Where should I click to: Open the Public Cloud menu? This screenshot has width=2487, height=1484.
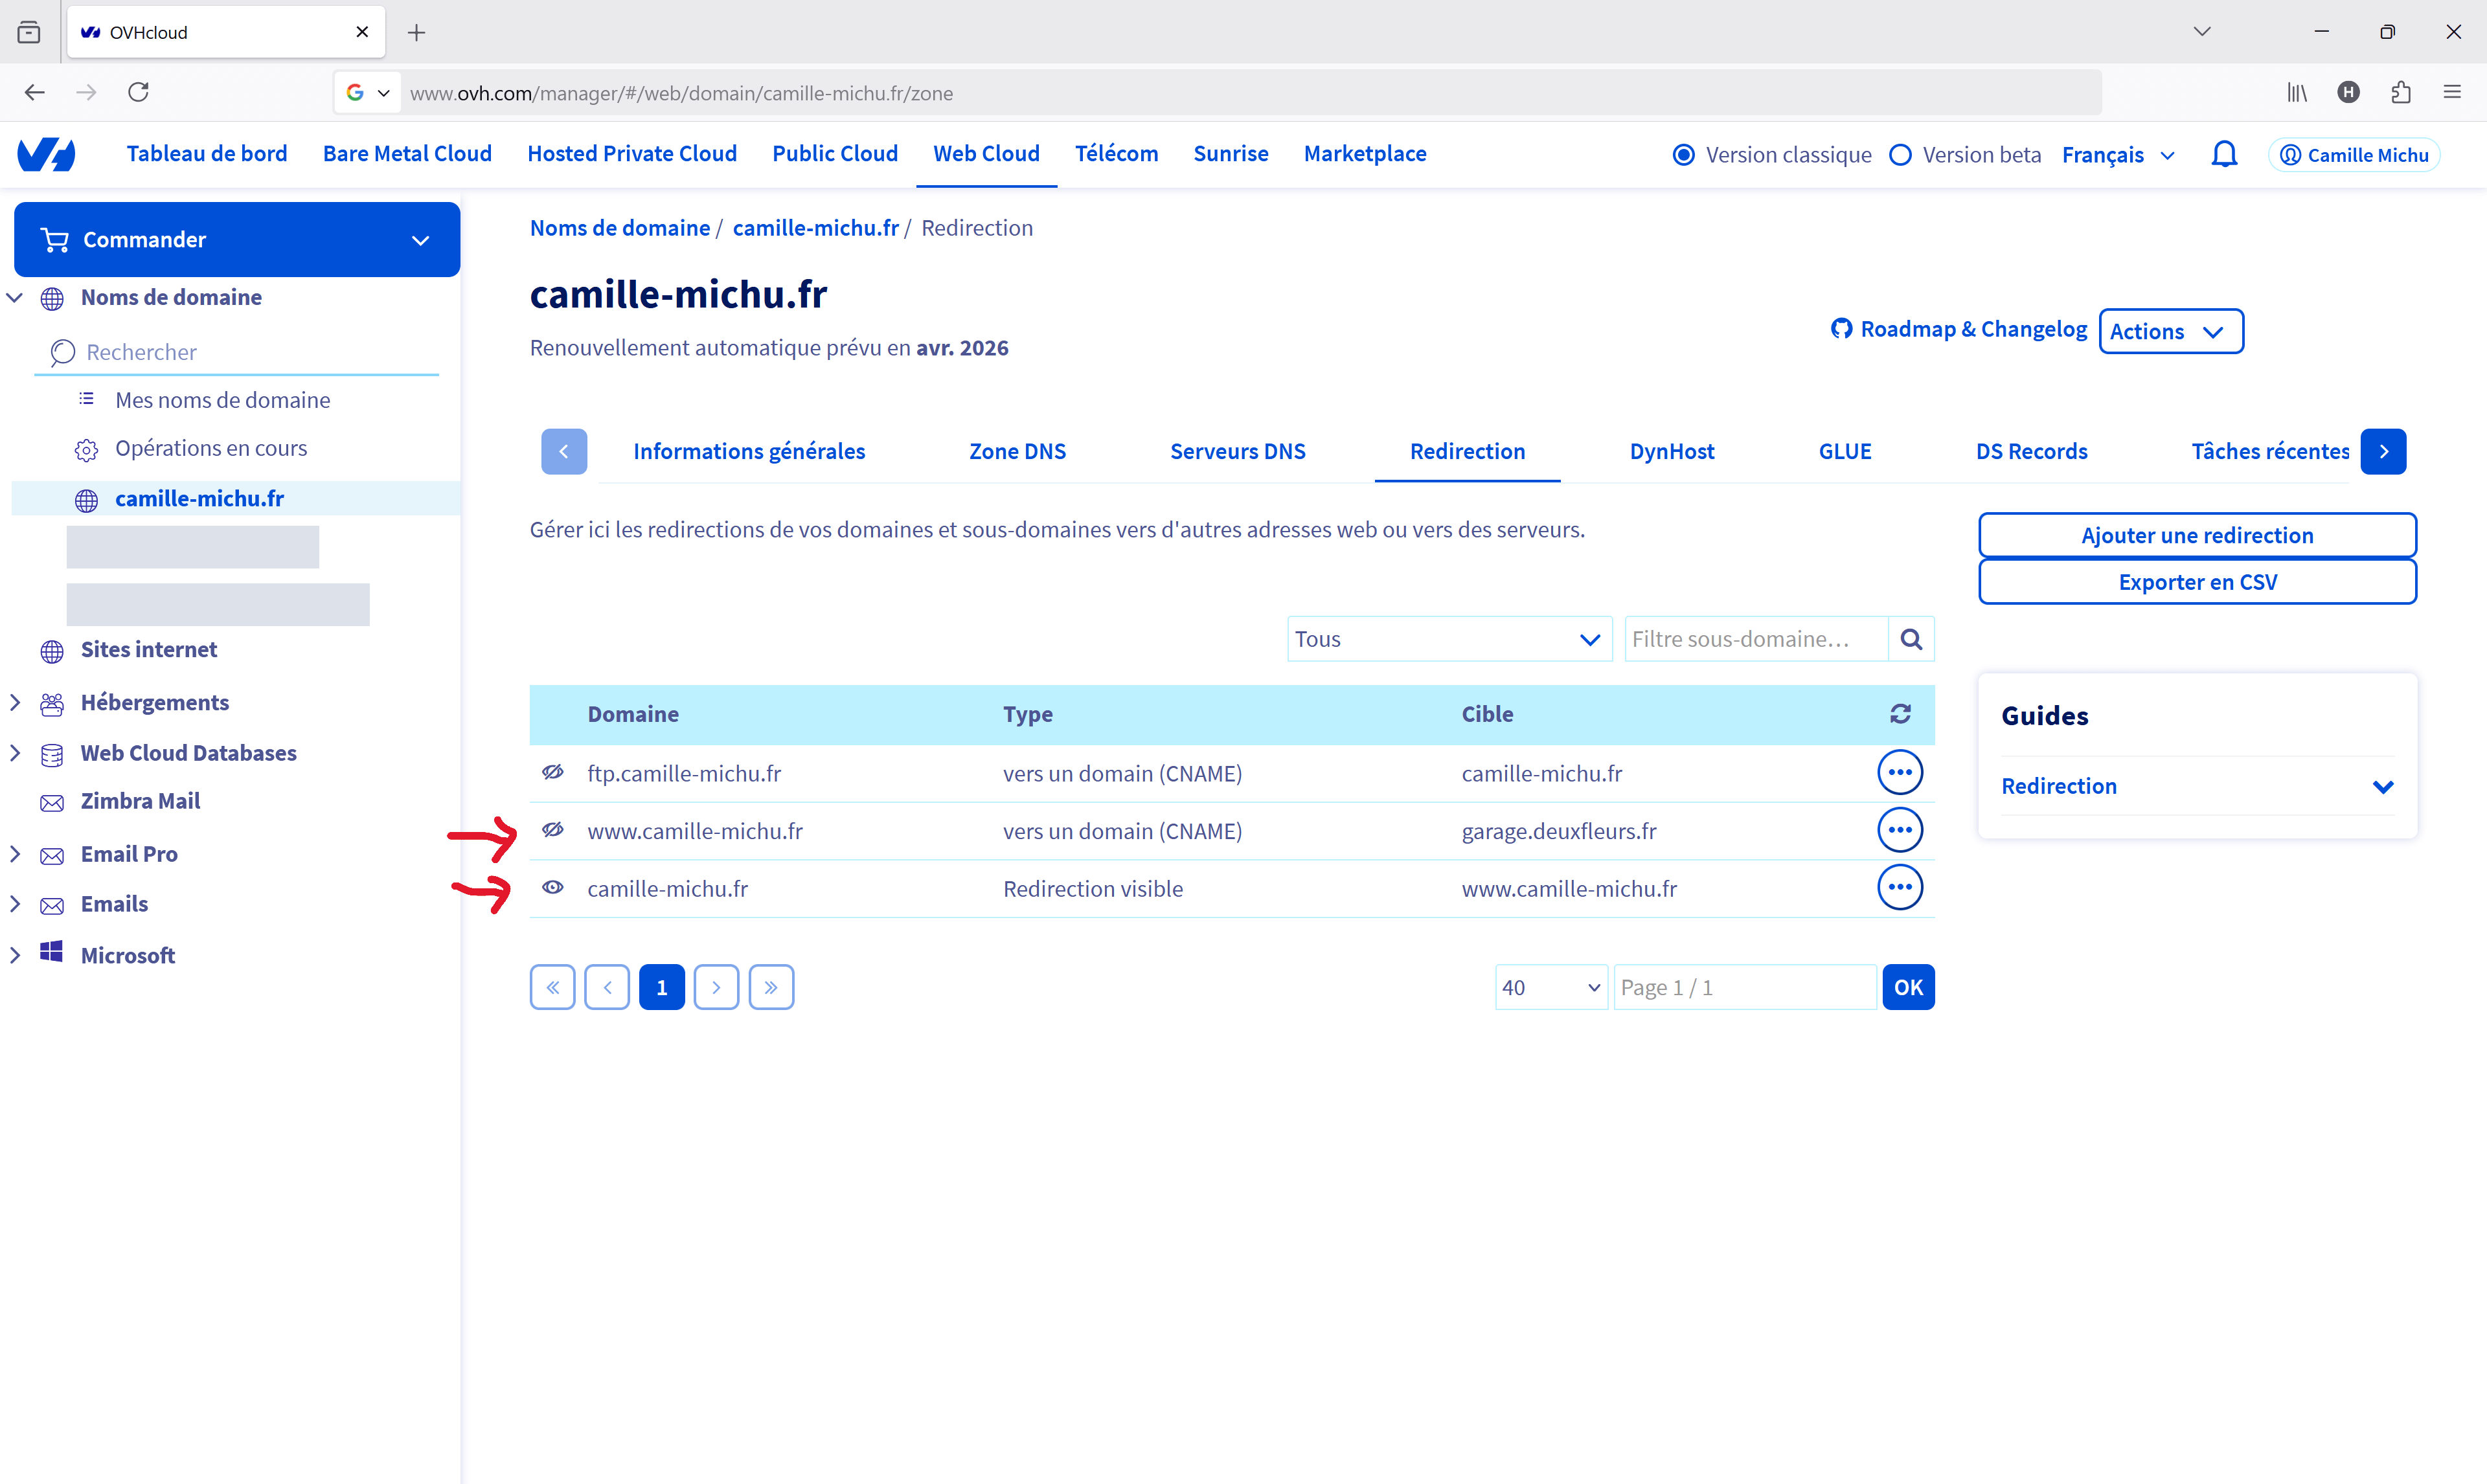pyautogui.click(x=834, y=154)
